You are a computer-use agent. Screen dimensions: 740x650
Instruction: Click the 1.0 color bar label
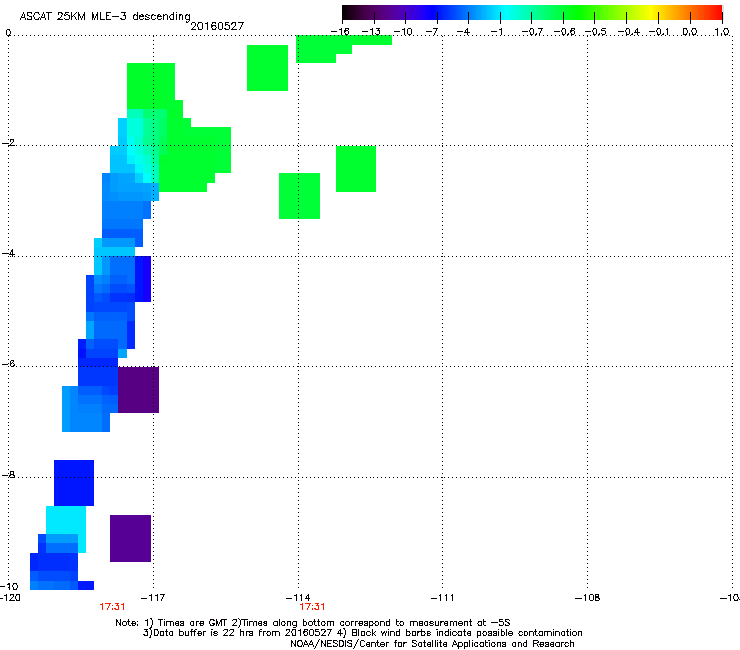point(722,32)
